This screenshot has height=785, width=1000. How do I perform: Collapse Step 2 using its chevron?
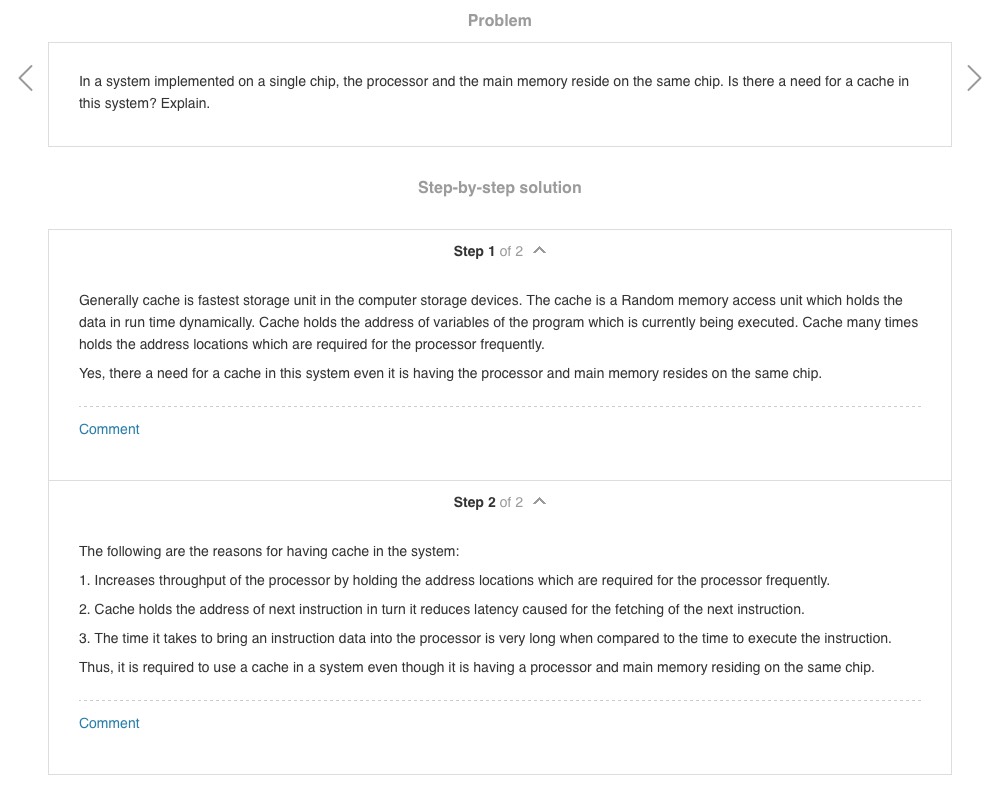coord(540,502)
